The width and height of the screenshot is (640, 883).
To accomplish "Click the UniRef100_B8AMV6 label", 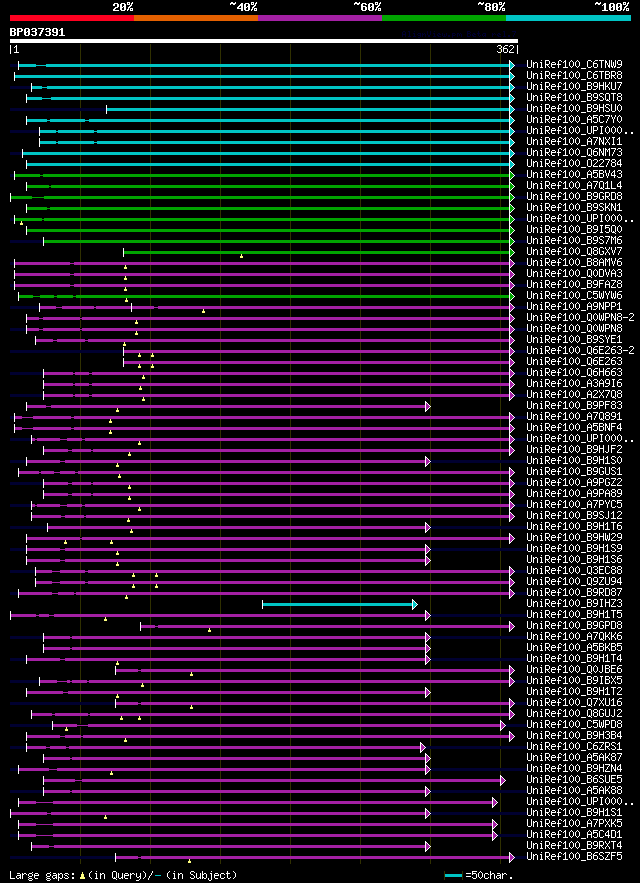I will click(574, 262).
